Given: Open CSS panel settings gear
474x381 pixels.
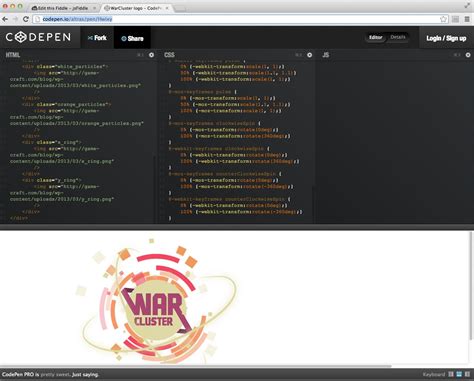Looking at the screenshot, I should (x=310, y=55).
